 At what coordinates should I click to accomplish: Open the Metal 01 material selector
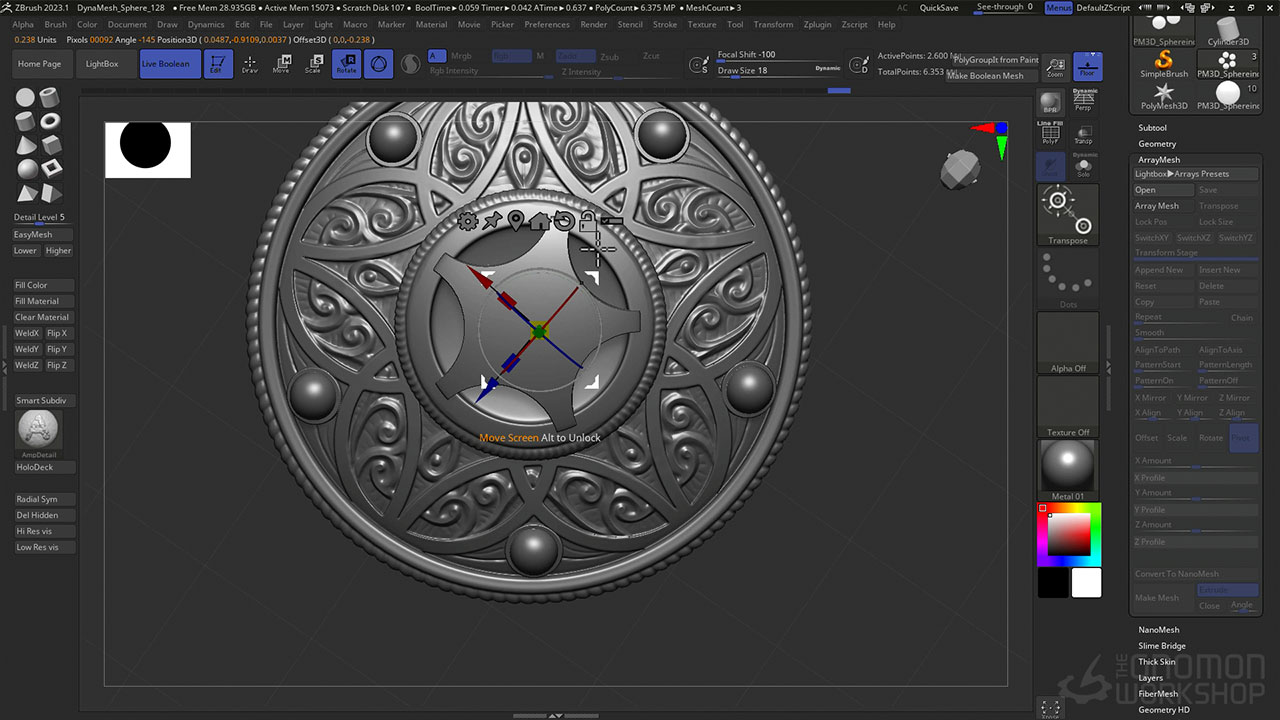1067,465
